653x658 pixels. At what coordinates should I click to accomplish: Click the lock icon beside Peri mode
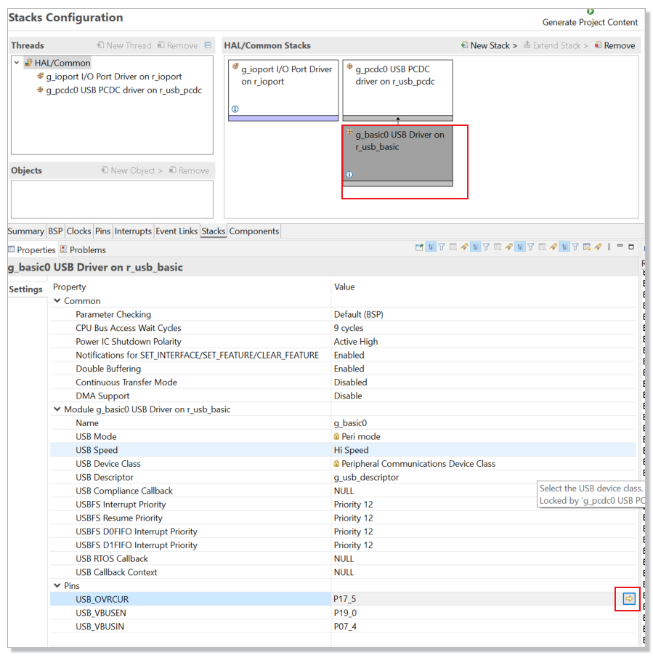[336, 436]
